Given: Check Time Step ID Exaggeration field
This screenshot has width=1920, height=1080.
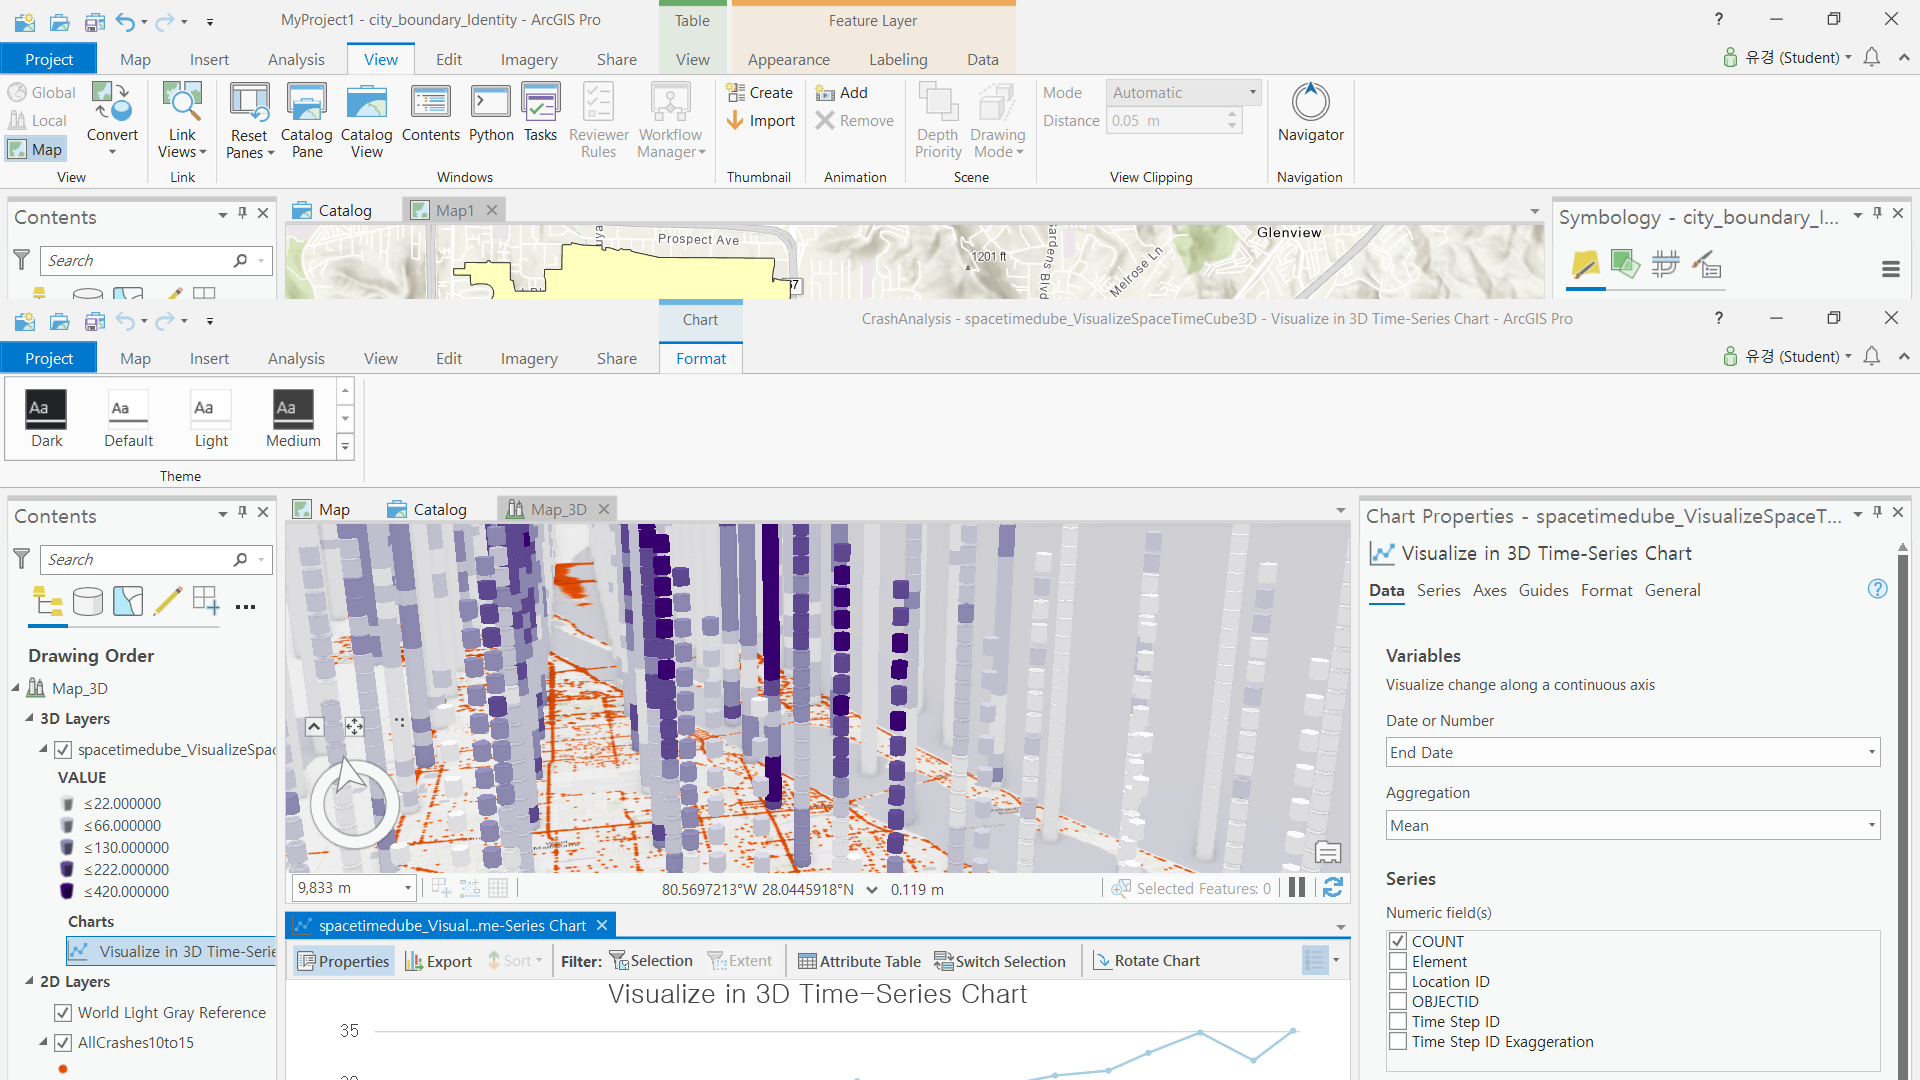Looking at the screenshot, I should tap(1398, 1041).
